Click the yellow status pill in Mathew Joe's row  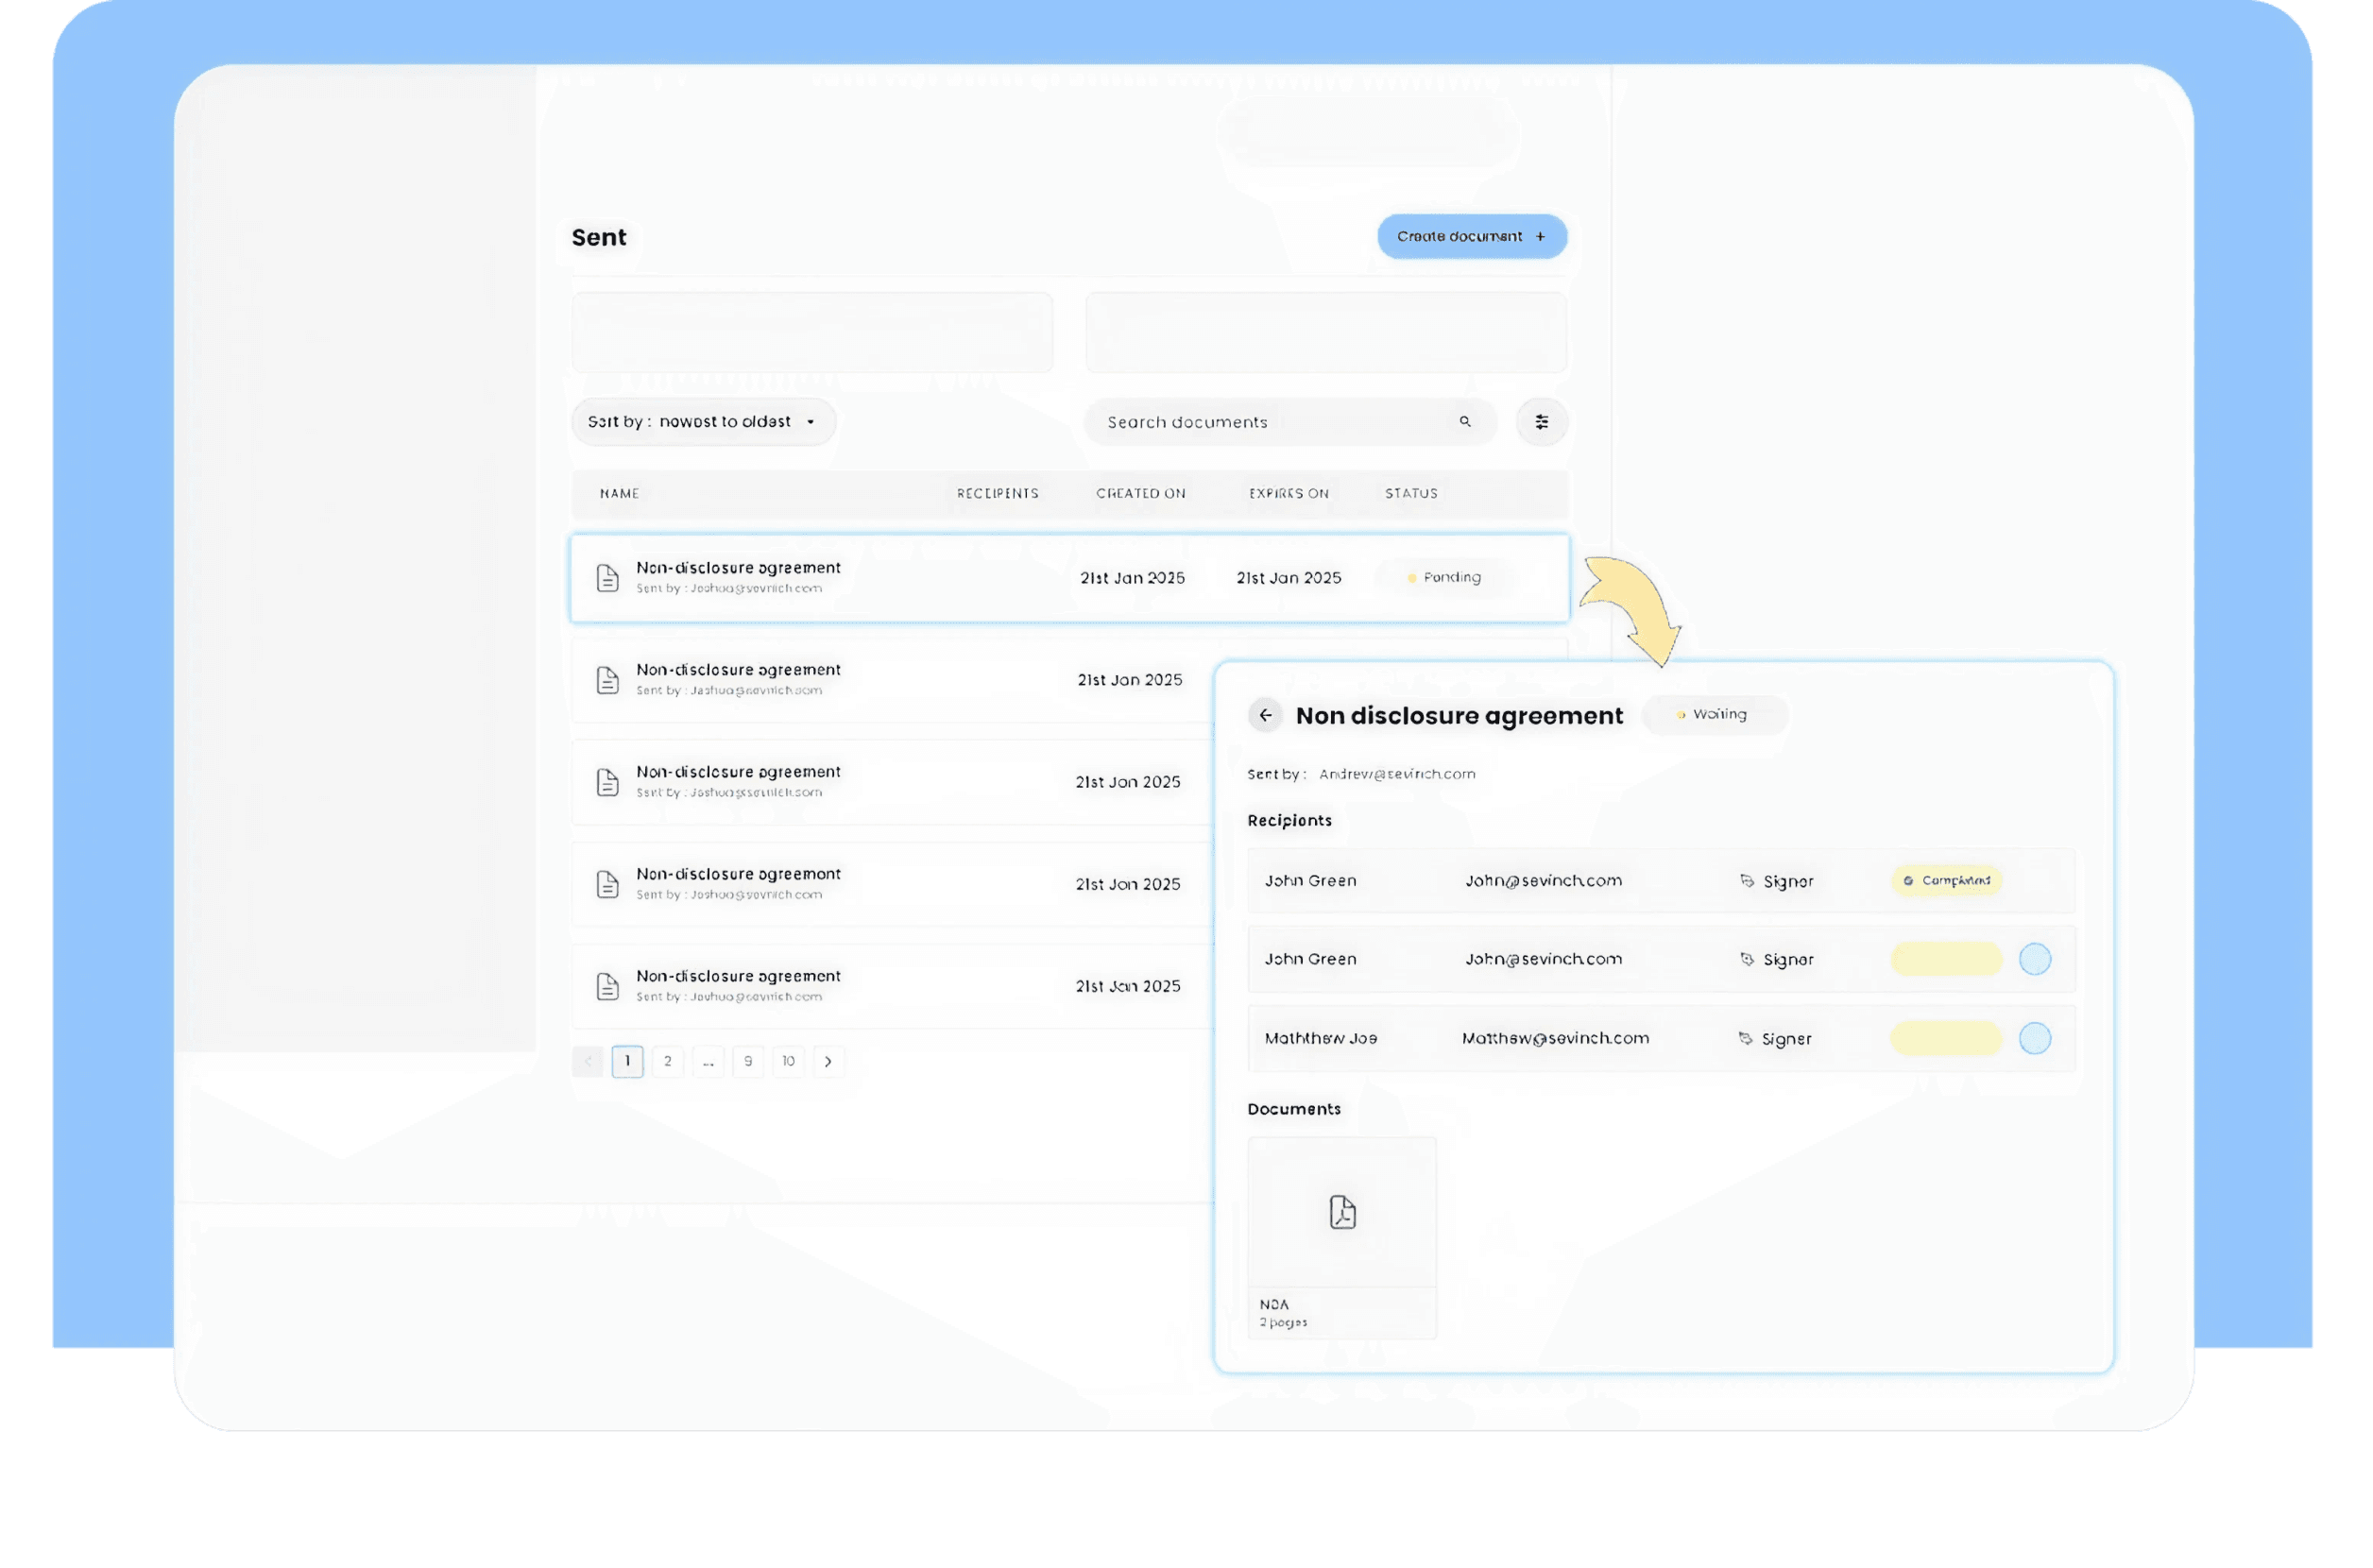(x=1946, y=1038)
